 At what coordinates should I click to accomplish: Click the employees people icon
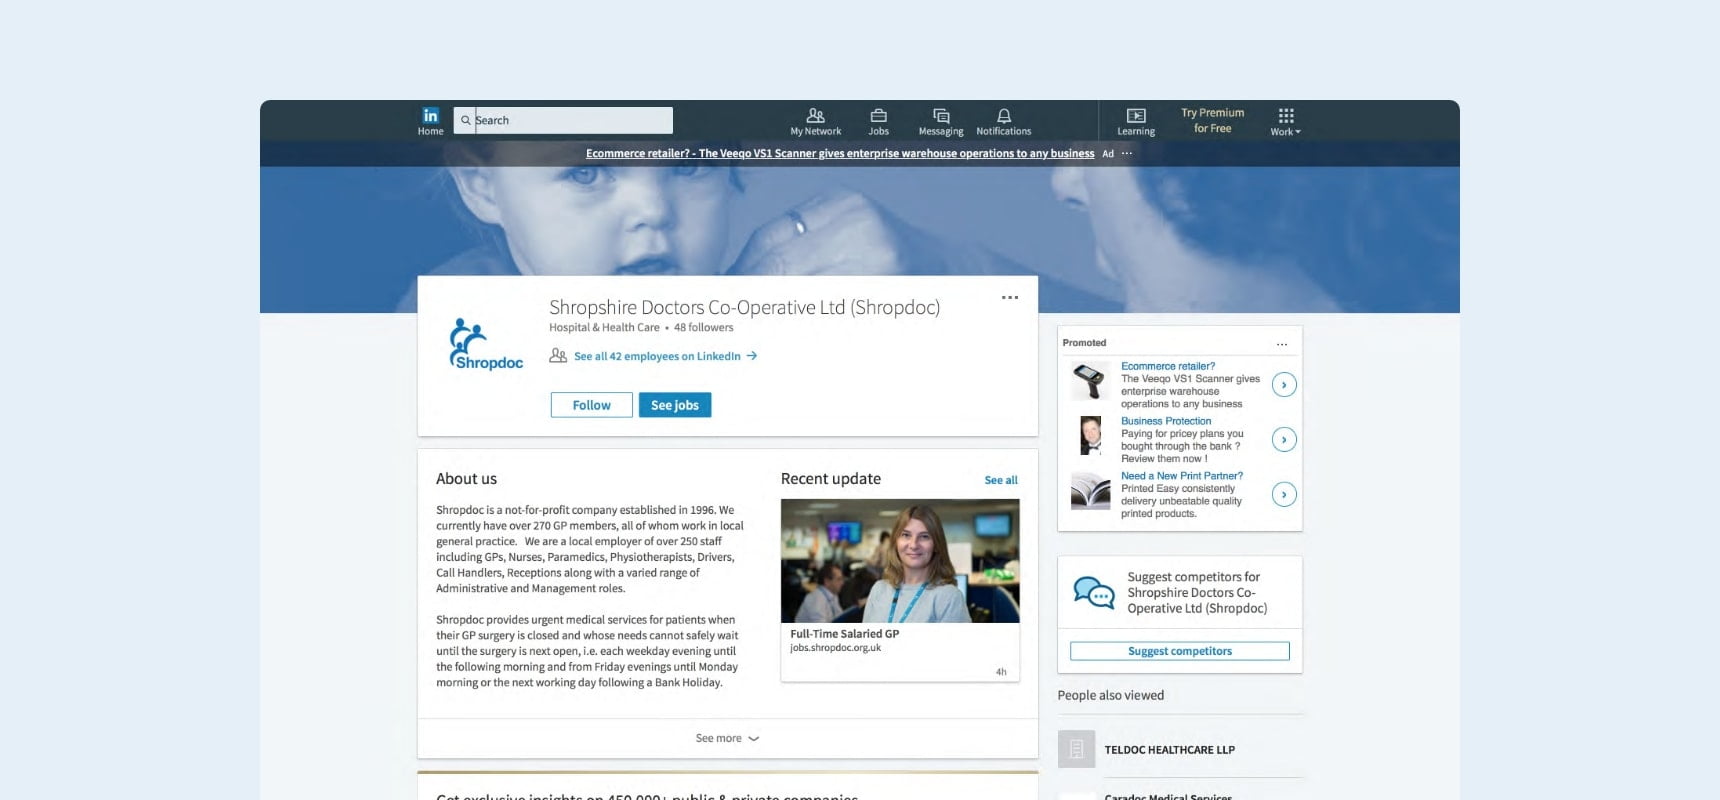pos(558,355)
